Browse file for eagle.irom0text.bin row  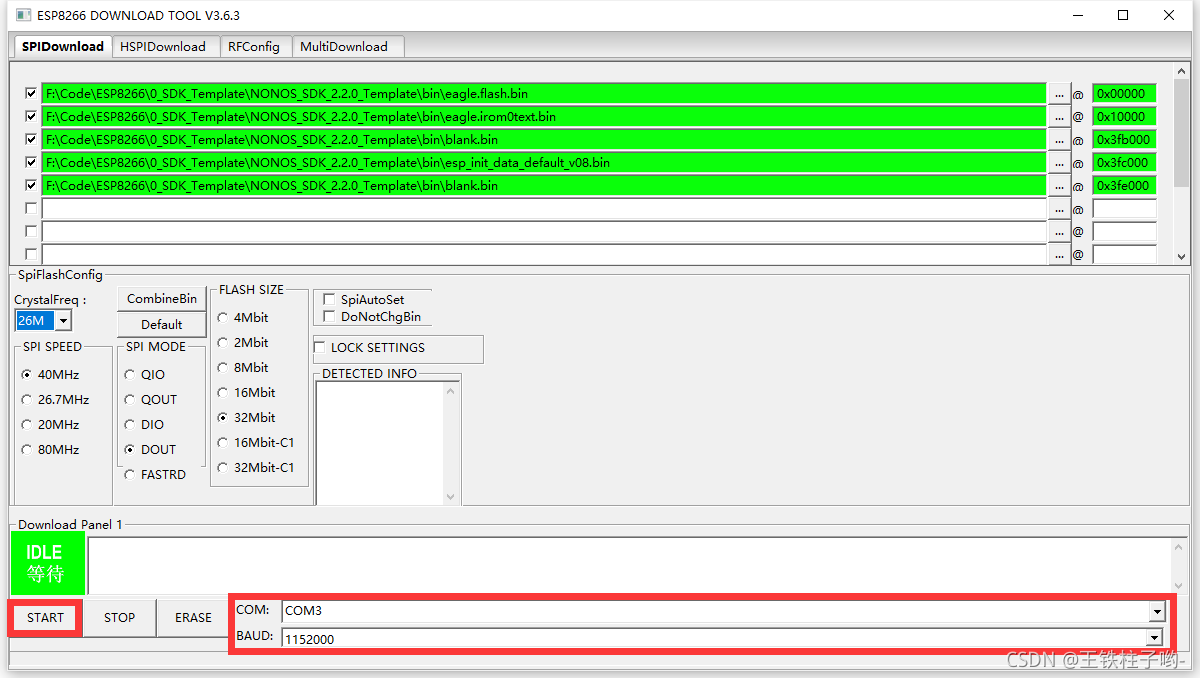(x=1059, y=116)
